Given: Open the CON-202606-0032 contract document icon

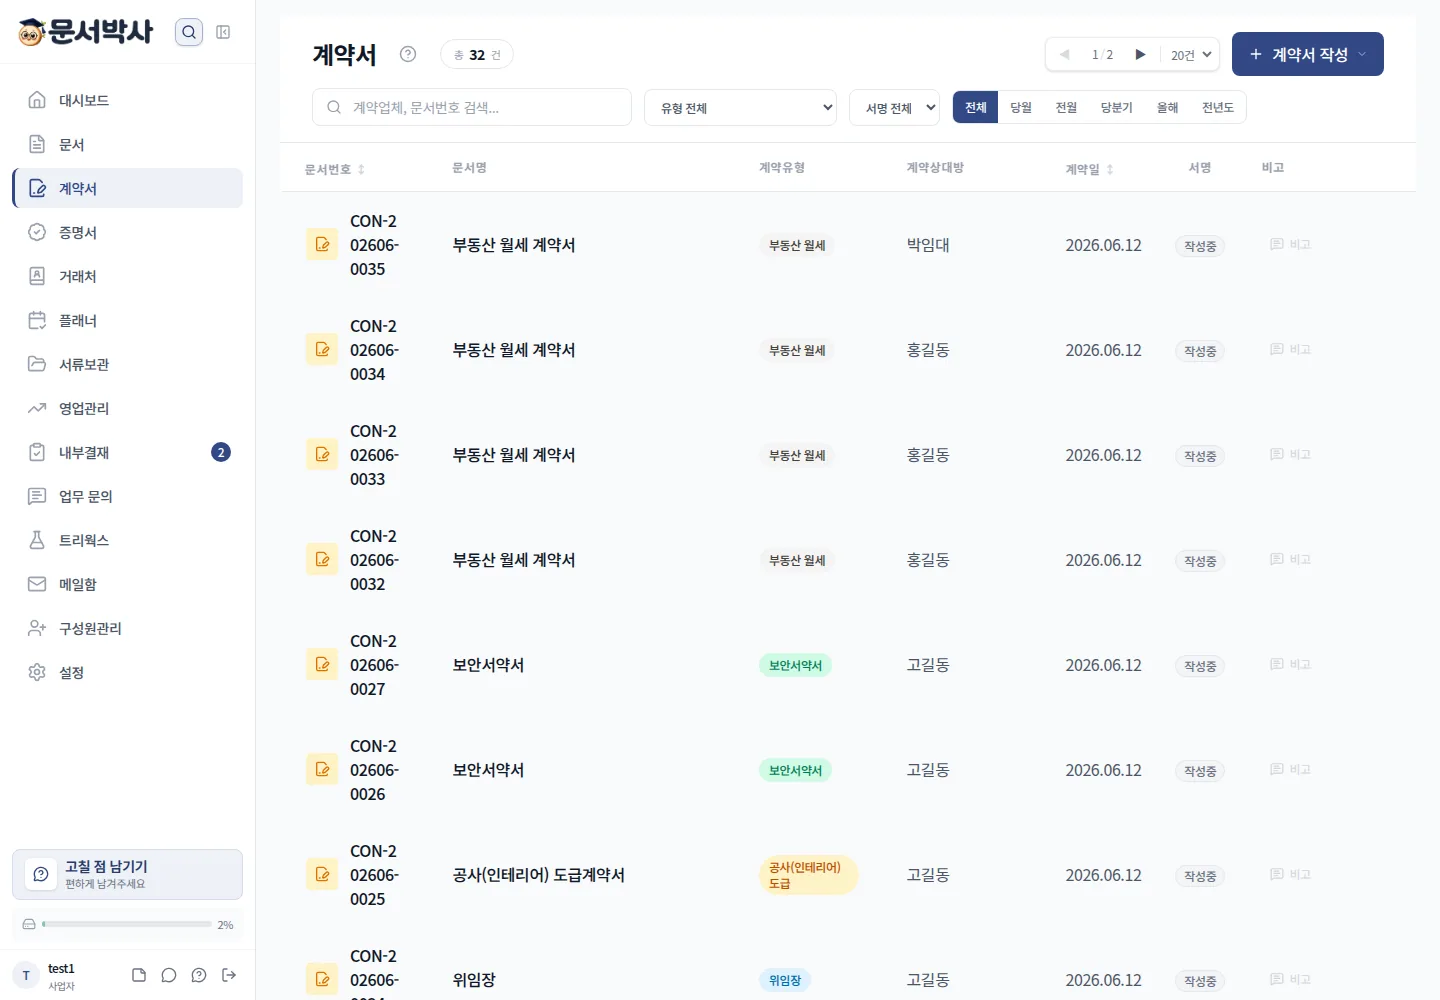Looking at the screenshot, I should pyautogui.click(x=322, y=559).
